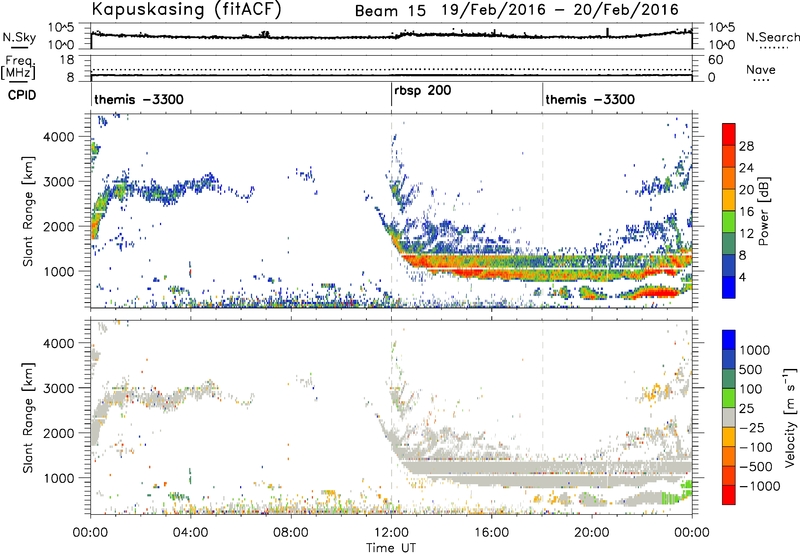
Task: Click the "-500" value on the velocity color bar
Action: pos(755,467)
